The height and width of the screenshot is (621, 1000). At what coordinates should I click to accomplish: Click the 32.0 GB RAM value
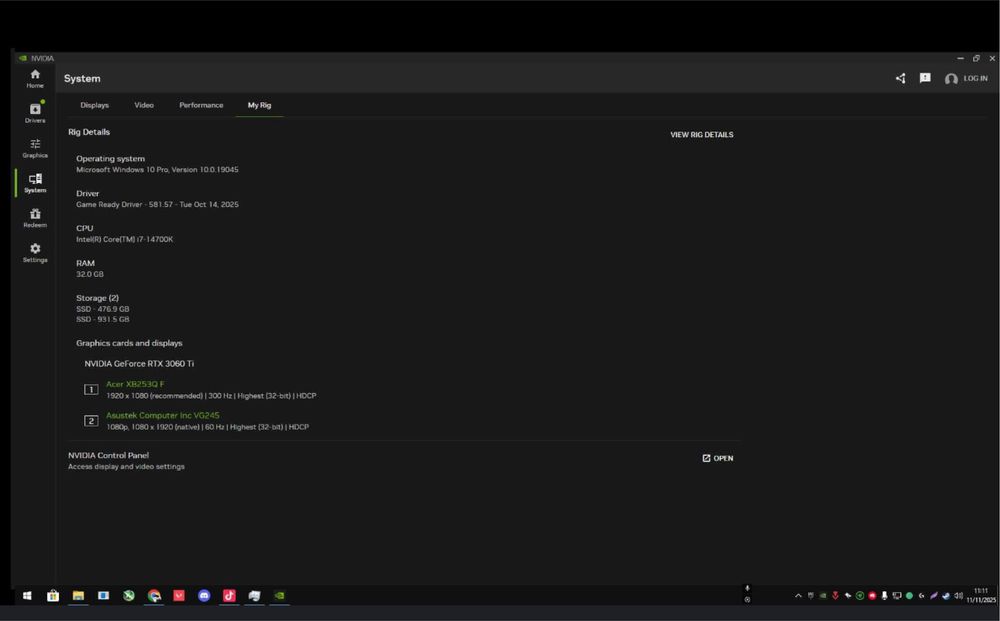[x=89, y=274]
